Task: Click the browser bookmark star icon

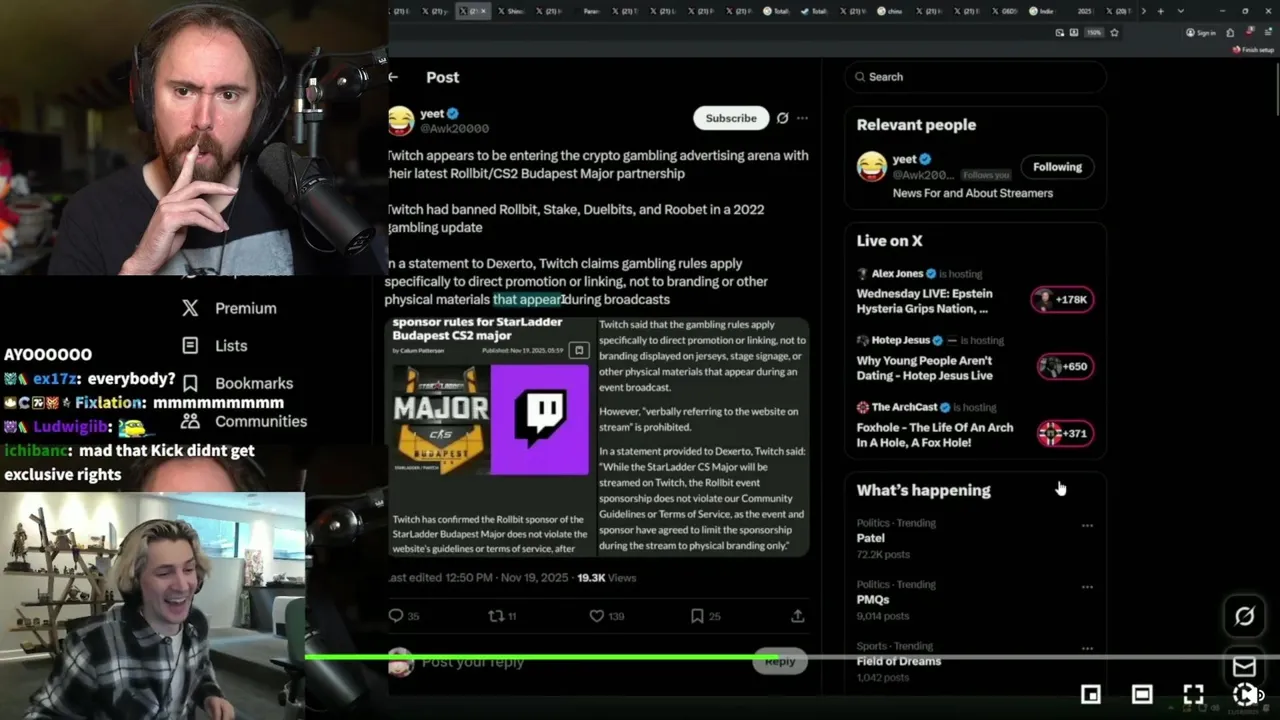Action: pos(1114,32)
